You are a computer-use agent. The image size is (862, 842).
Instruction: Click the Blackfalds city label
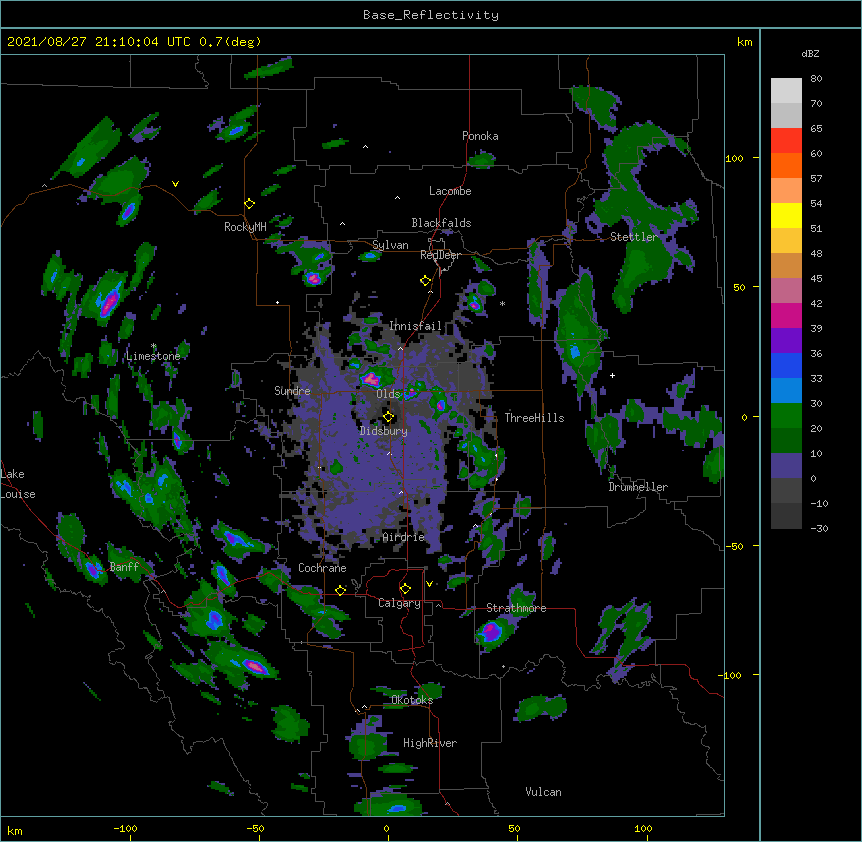pos(441,223)
